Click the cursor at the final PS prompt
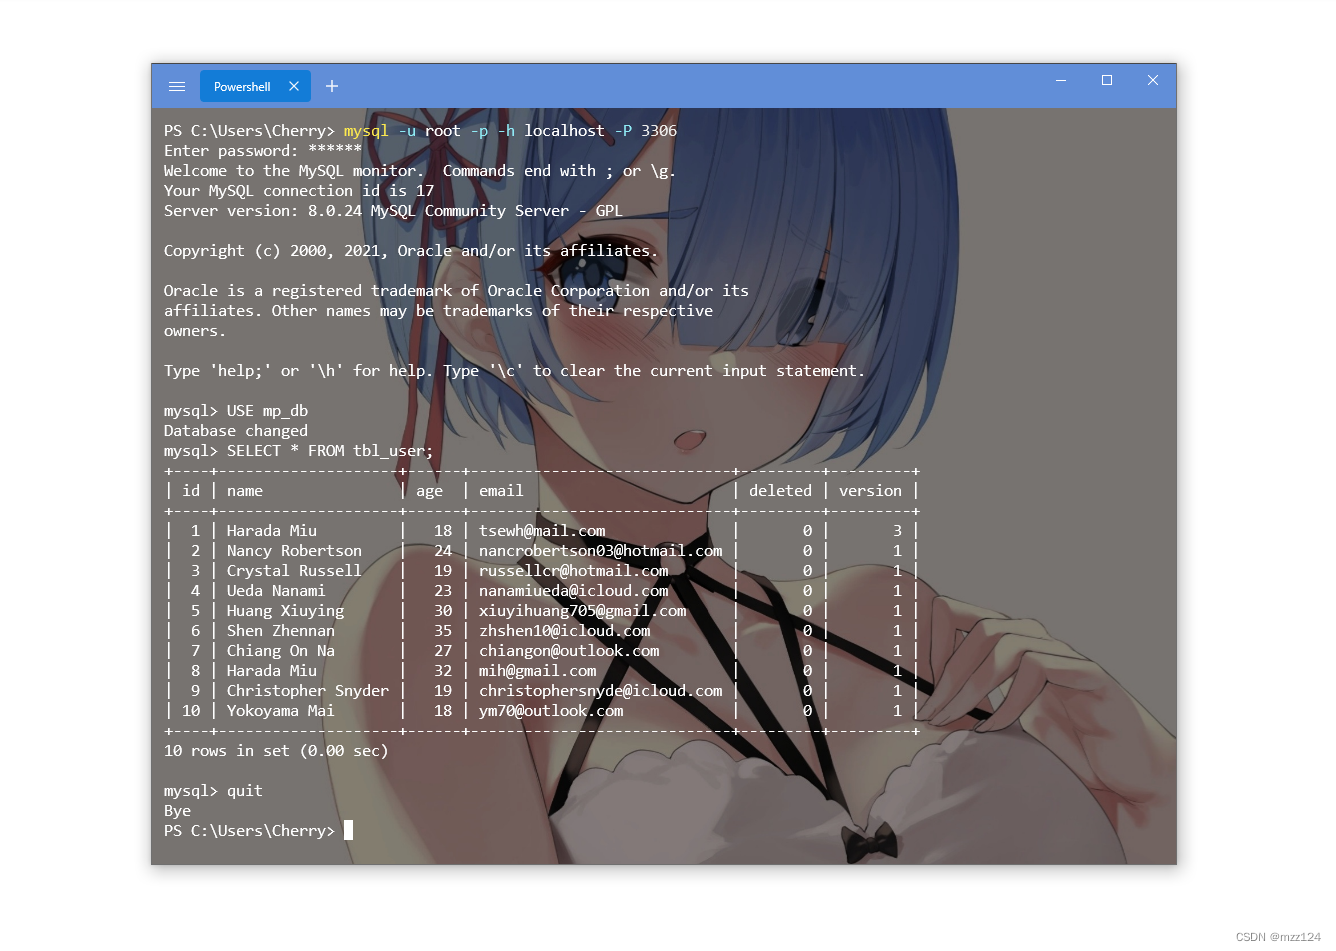Viewport: 1336px width, 951px height. [x=348, y=831]
